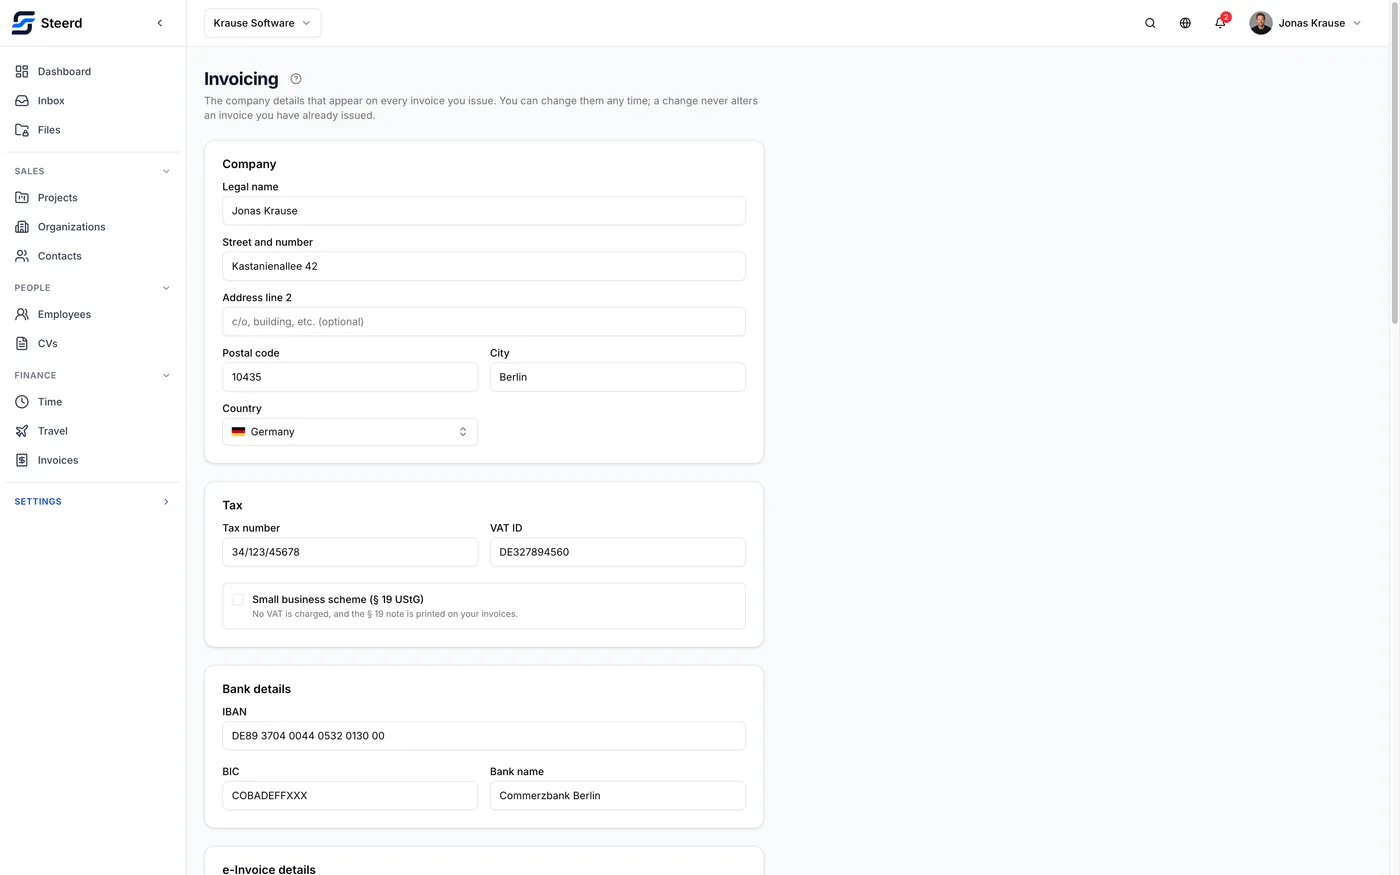Click the Employees person icon
Viewport: 1400px width, 875px height.
22,314
